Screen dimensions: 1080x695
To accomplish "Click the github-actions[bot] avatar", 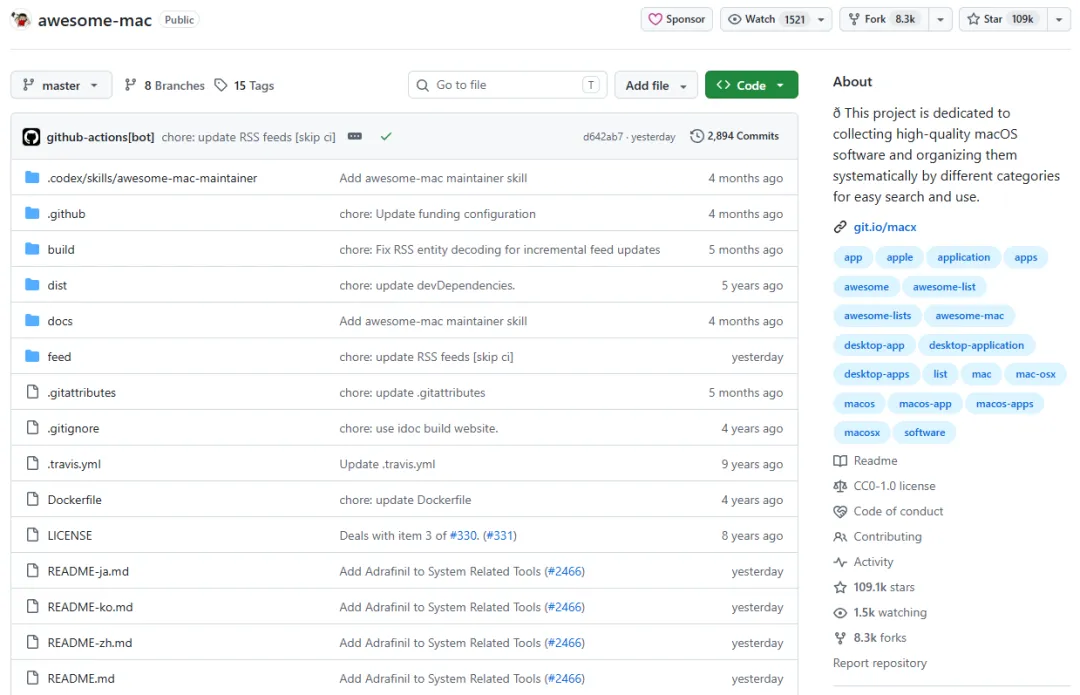I will point(31,136).
